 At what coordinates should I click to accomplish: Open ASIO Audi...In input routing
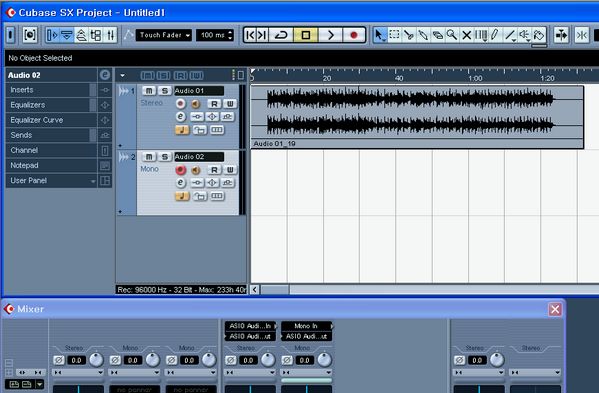tap(250, 326)
